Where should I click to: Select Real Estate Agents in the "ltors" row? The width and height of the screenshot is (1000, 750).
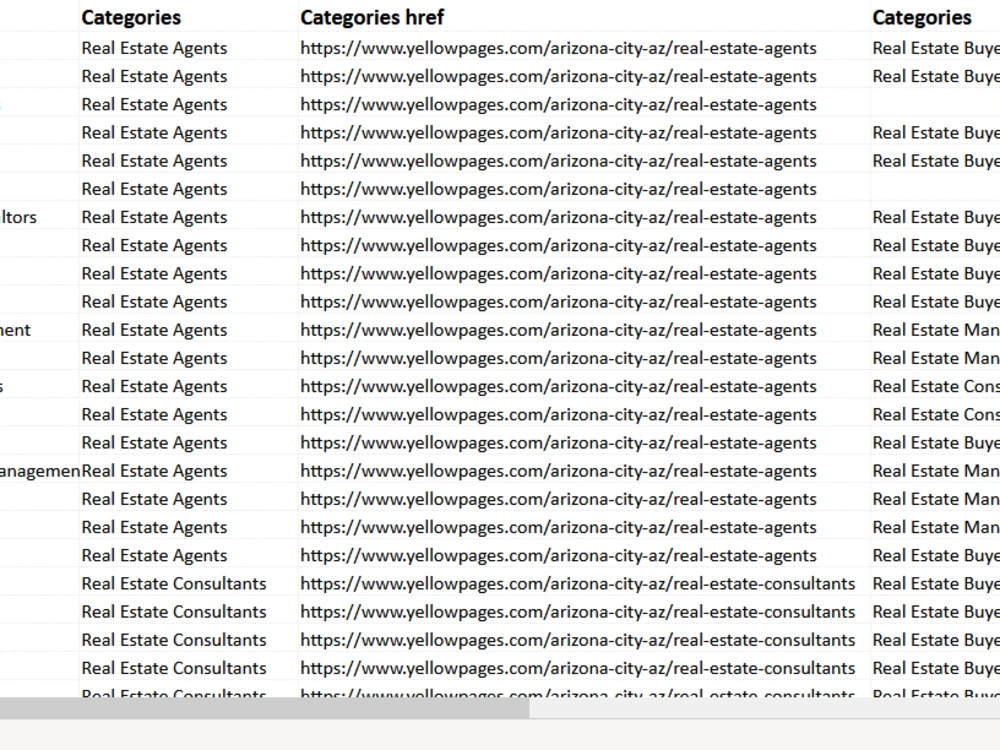(x=154, y=217)
